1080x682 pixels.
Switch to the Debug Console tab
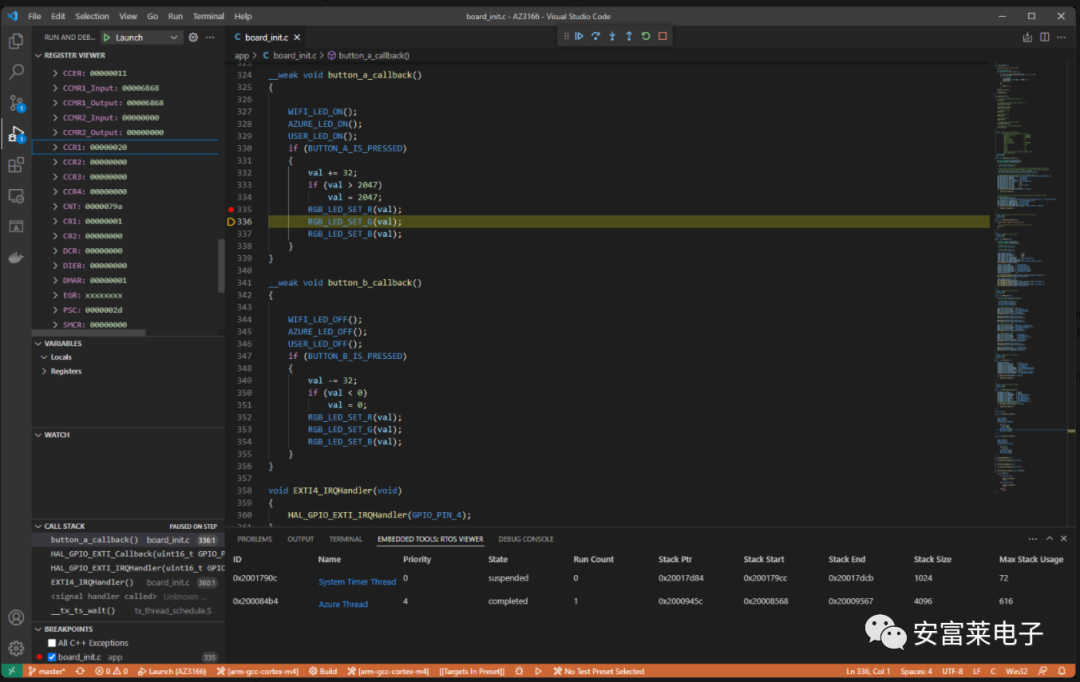(x=526, y=539)
